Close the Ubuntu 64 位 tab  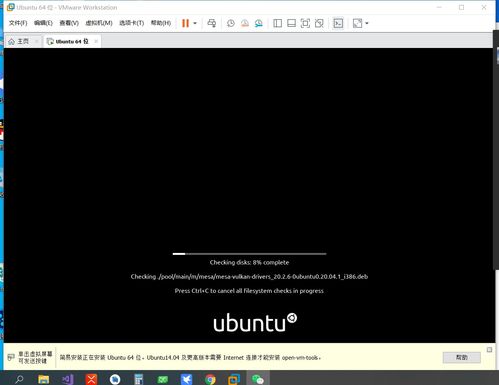[x=96, y=41]
